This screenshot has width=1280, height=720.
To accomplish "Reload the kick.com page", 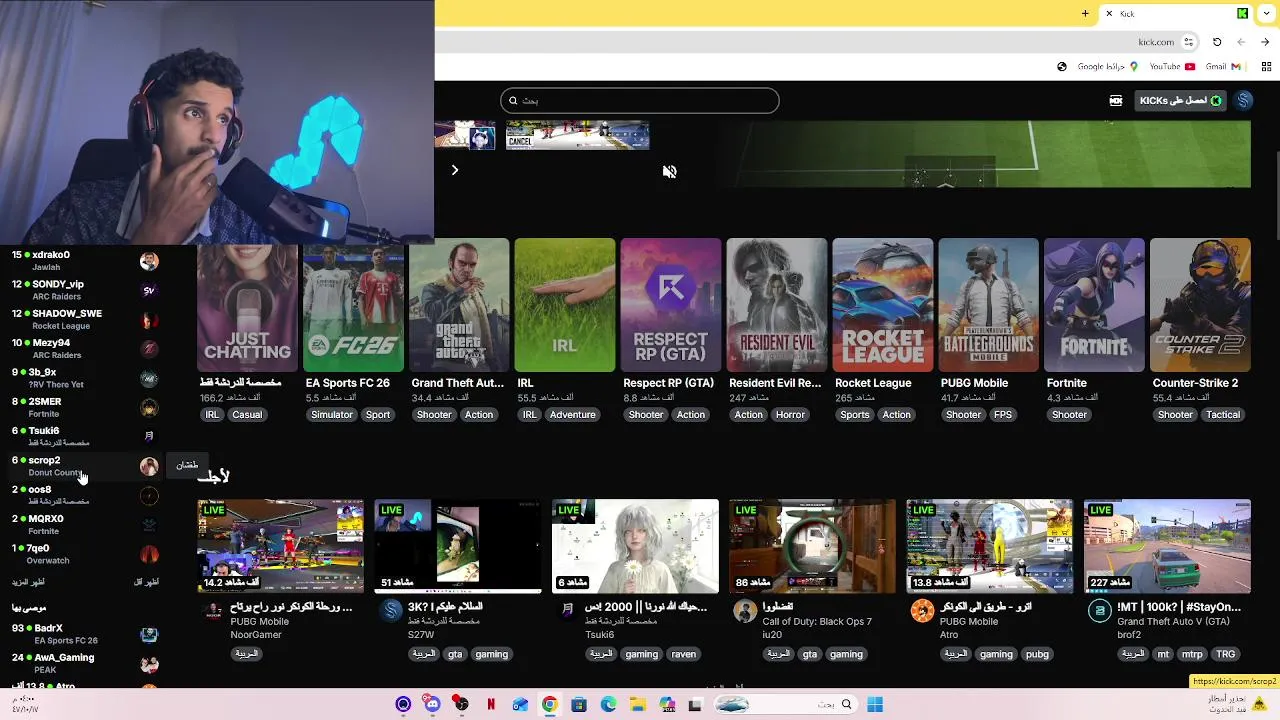I will [x=1217, y=42].
